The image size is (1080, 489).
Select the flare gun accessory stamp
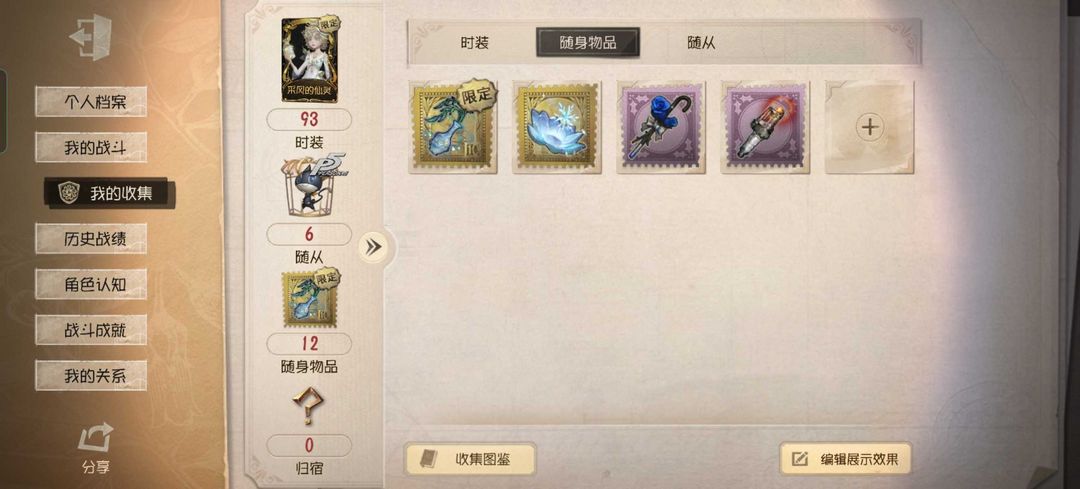click(765, 127)
